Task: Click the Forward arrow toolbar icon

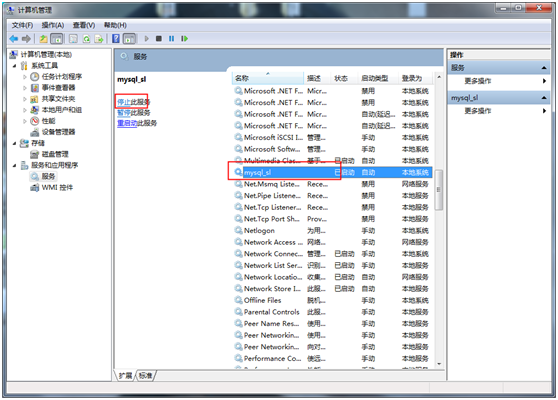Action: [26, 39]
